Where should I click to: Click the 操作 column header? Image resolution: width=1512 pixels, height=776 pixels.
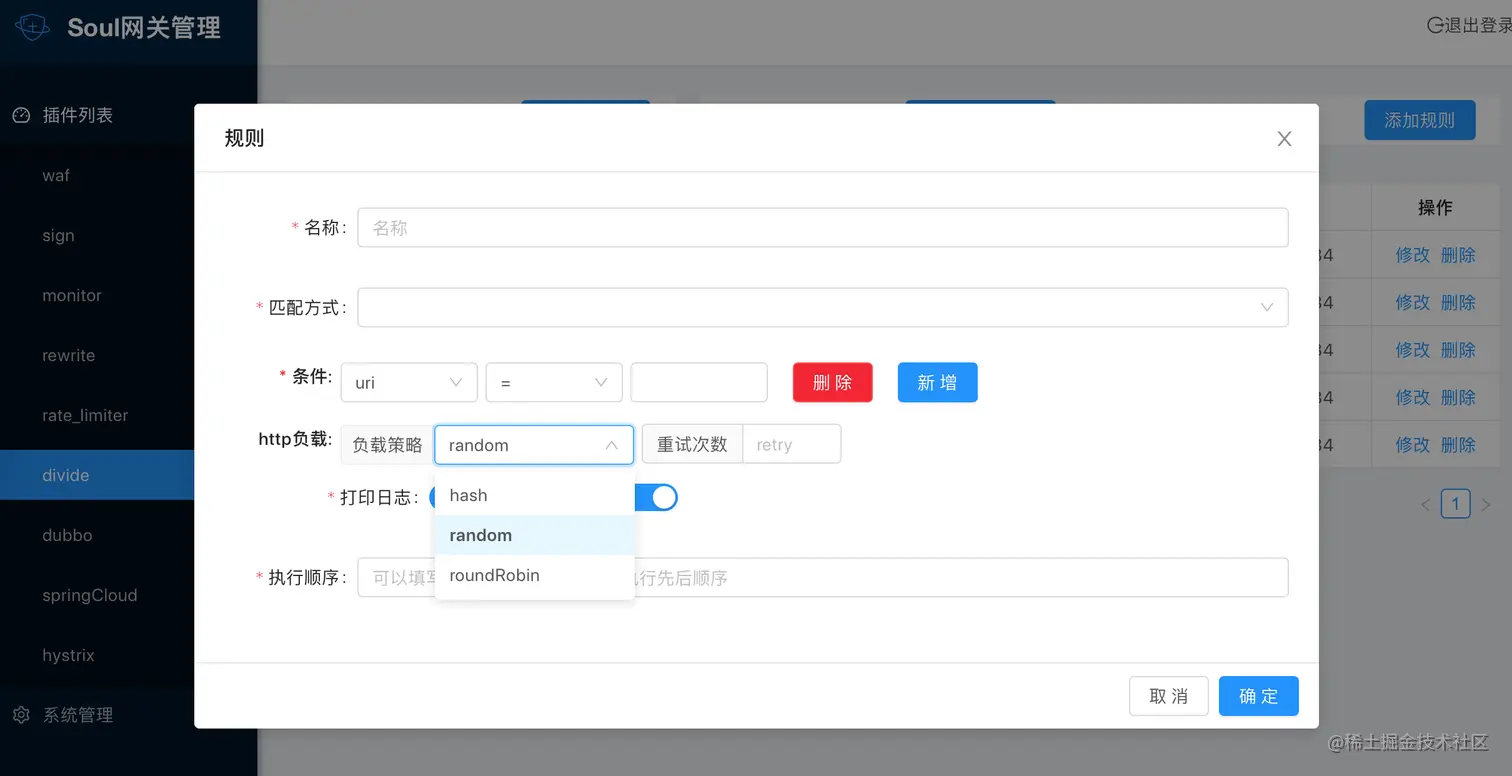(x=1435, y=208)
